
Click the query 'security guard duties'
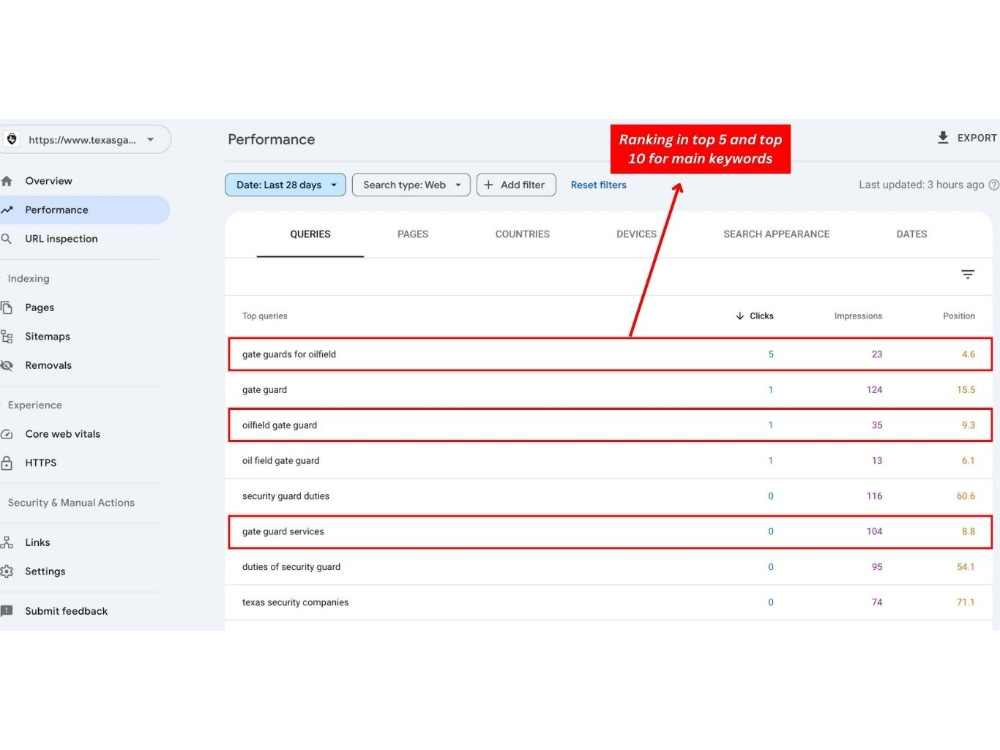click(286, 496)
